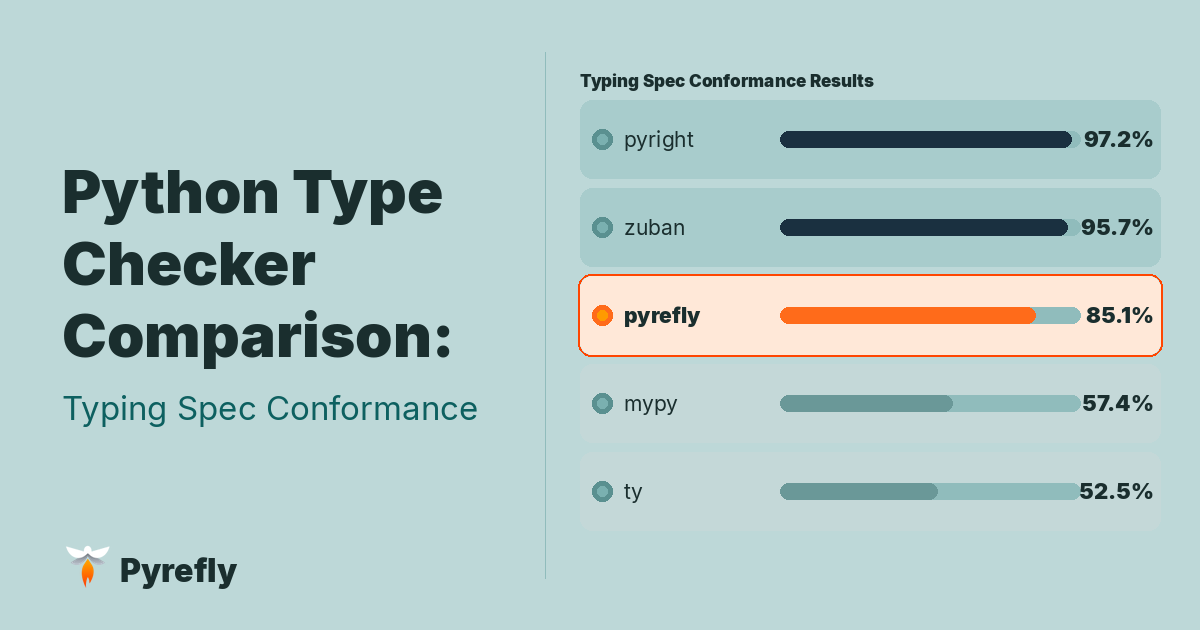This screenshot has height=630, width=1200.
Task: Click the Typing Spec Conformance Results heading
Action: point(726,81)
